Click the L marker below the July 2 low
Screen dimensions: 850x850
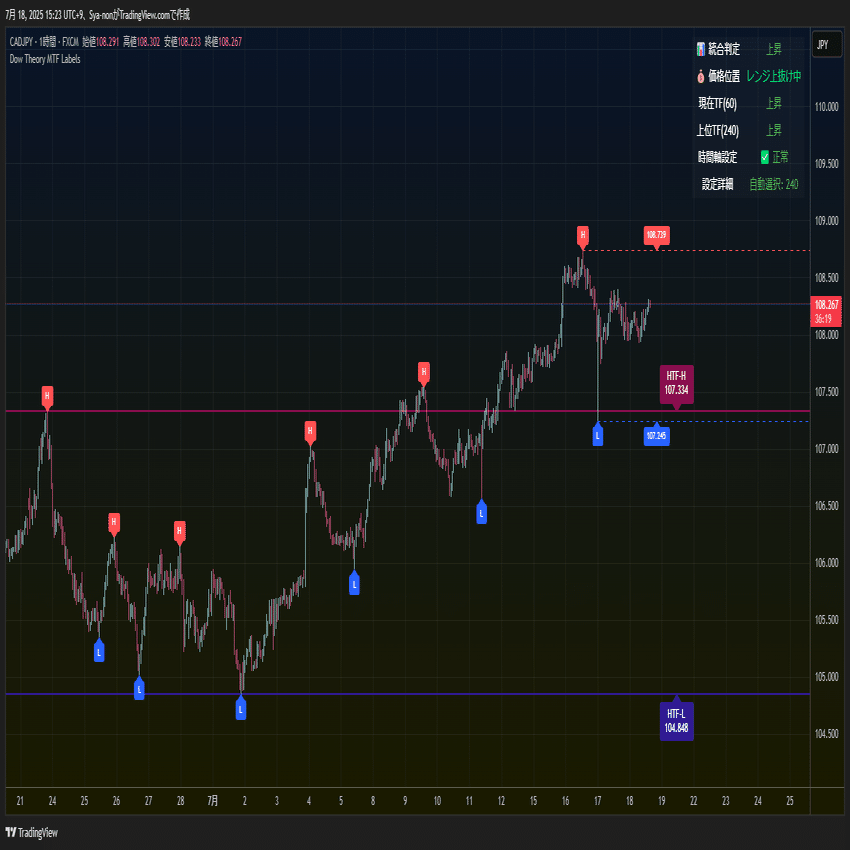click(x=241, y=709)
